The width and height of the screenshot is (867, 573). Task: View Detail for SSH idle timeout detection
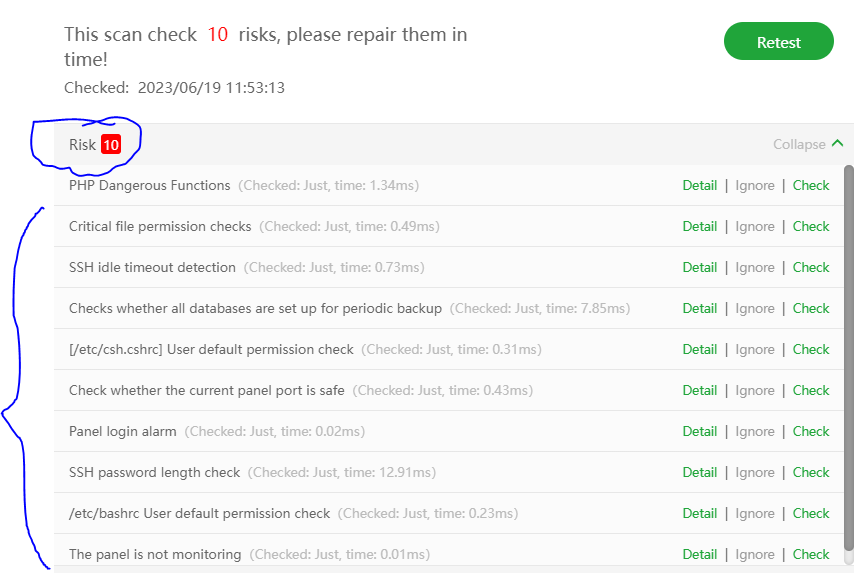coord(699,267)
